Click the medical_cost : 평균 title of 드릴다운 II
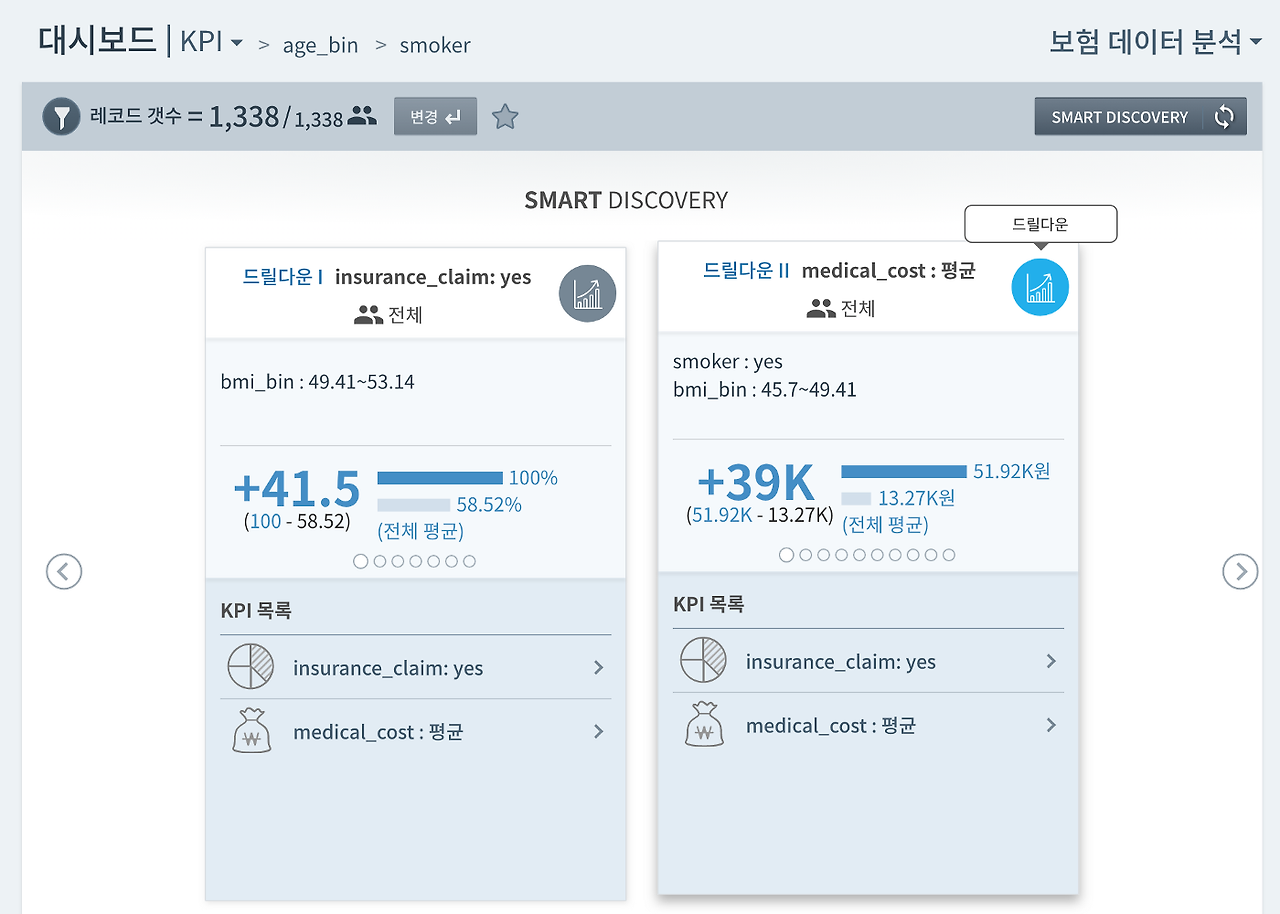Viewport: 1280px width, 914px height. tap(888, 270)
